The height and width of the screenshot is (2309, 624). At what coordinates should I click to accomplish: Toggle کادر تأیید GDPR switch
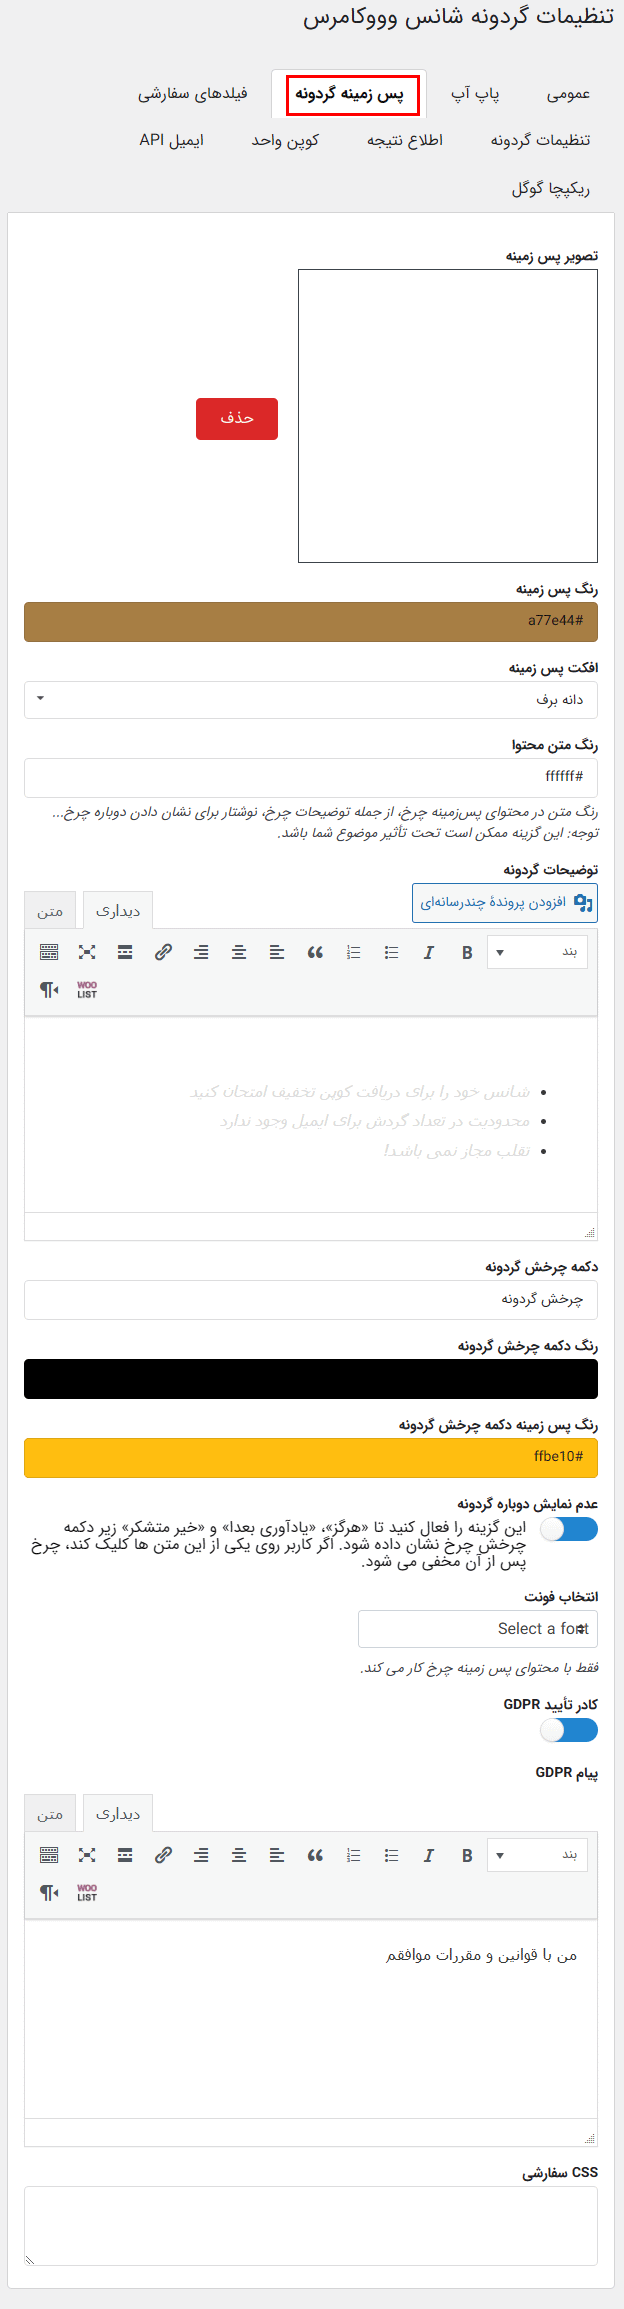tap(569, 1729)
